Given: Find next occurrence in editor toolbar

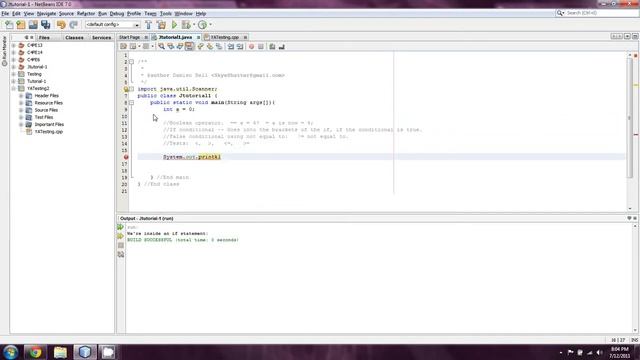Looking at the screenshot, I should pos(180,47).
